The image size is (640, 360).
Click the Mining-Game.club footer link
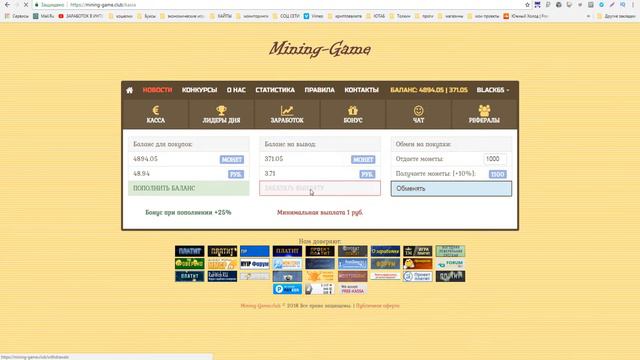(x=260, y=306)
